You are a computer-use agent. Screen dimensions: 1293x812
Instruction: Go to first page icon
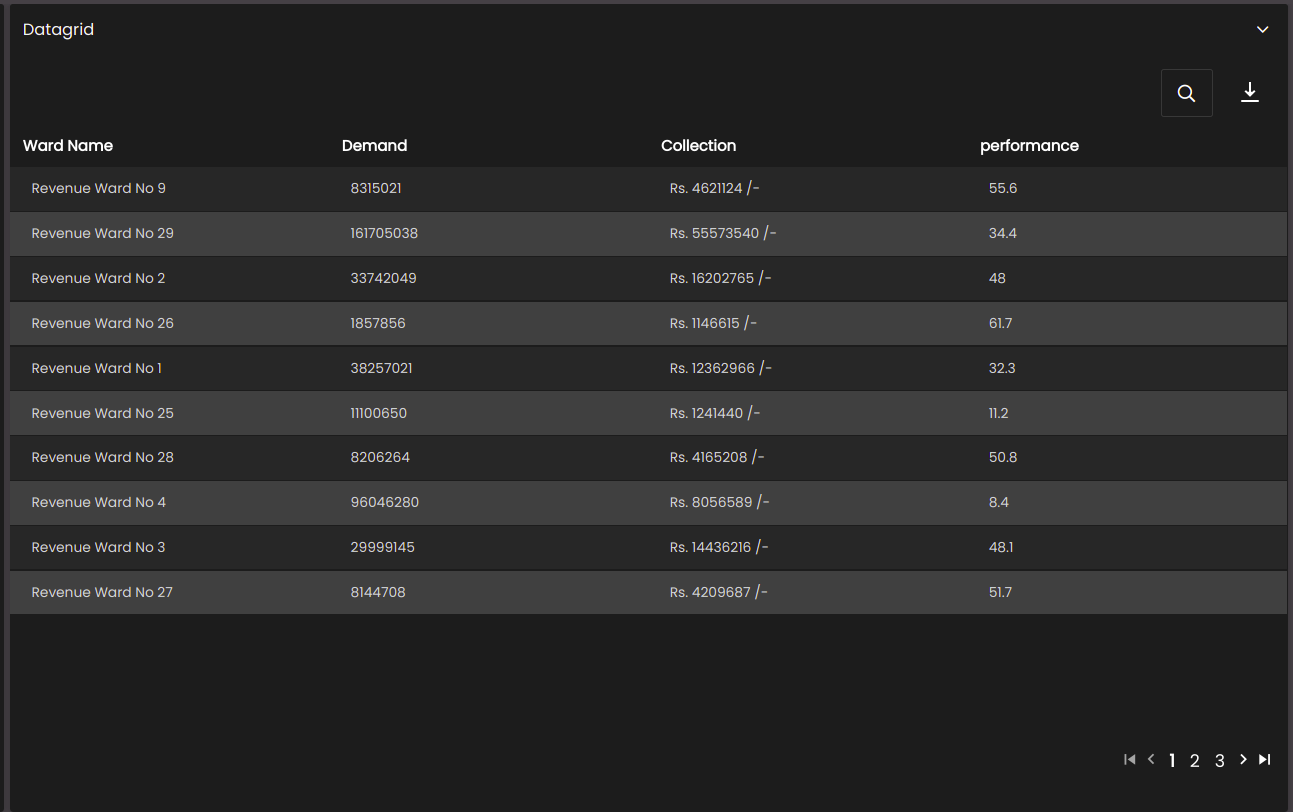(x=1130, y=760)
